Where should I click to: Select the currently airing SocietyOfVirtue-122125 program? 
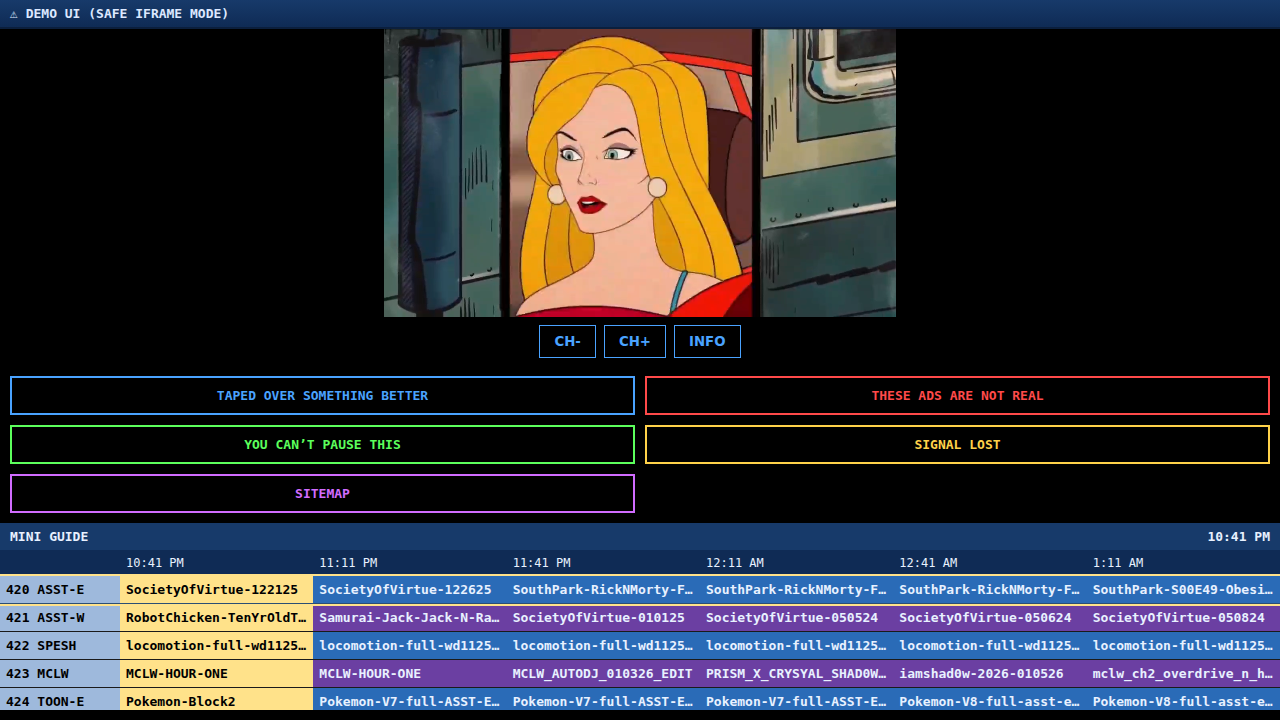216,589
